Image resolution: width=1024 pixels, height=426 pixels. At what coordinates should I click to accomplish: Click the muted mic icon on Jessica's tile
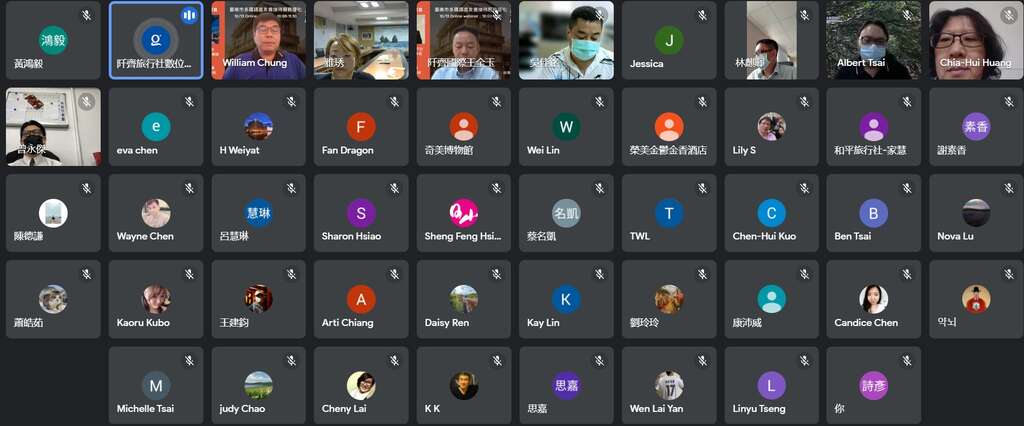coord(702,15)
